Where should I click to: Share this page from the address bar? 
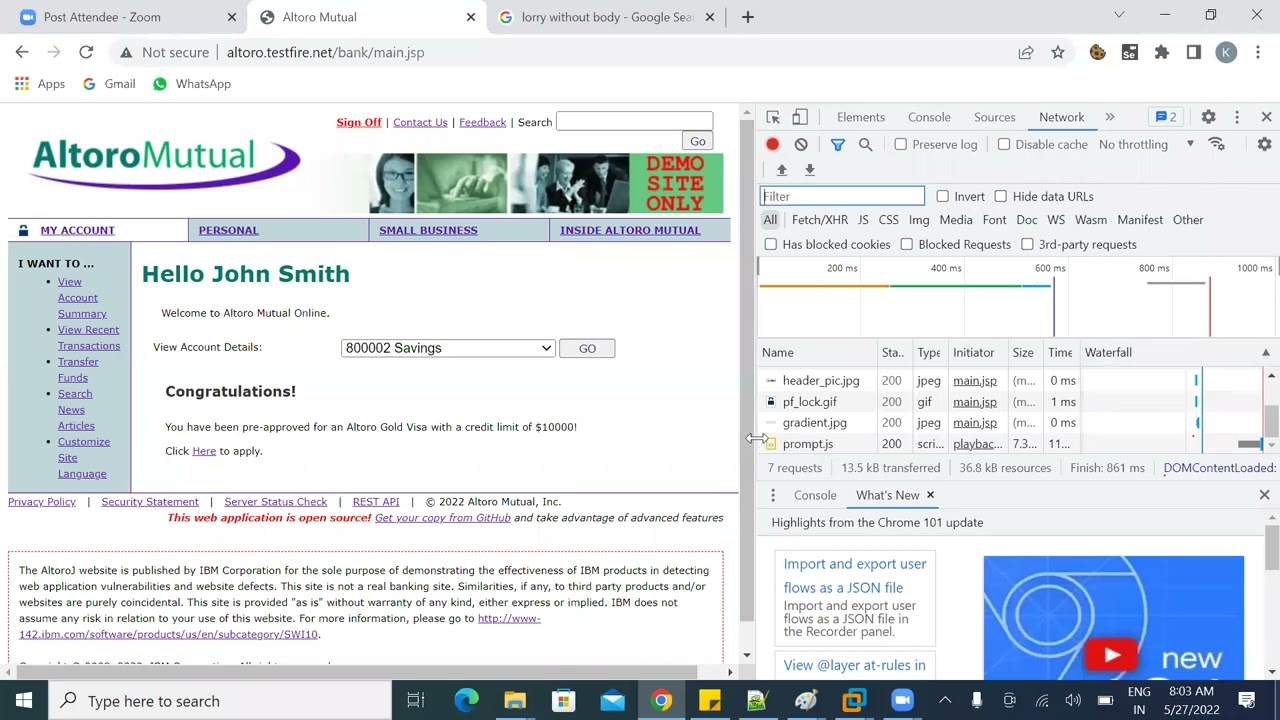click(1026, 52)
